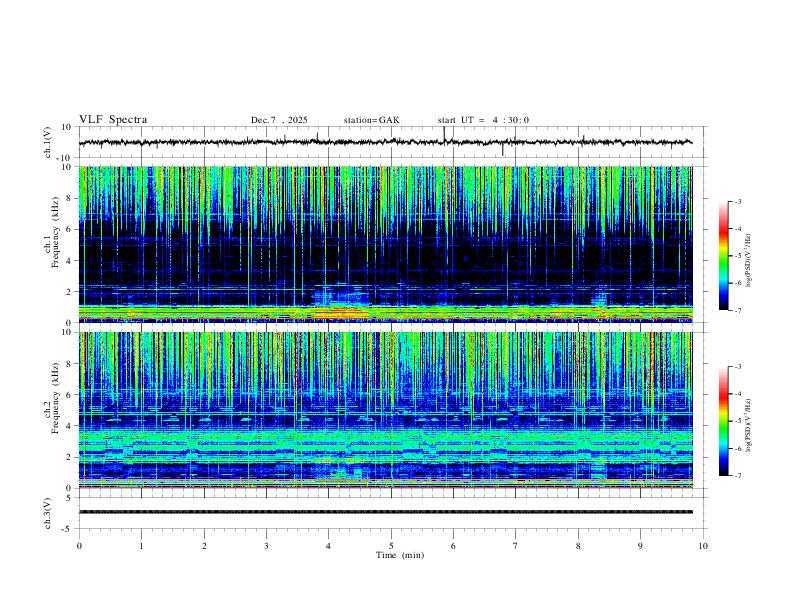Click the "0" tick on the Time axis
This screenshot has height=612, width=792.
[79, 546]
